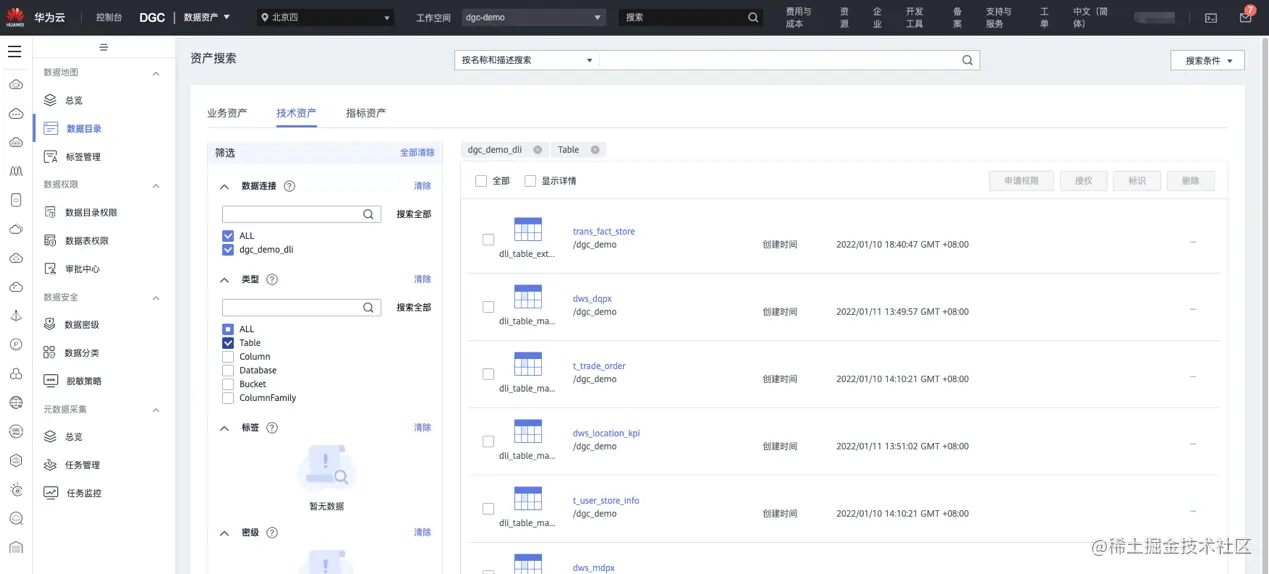Click the asset search text input

coord(780,60)
